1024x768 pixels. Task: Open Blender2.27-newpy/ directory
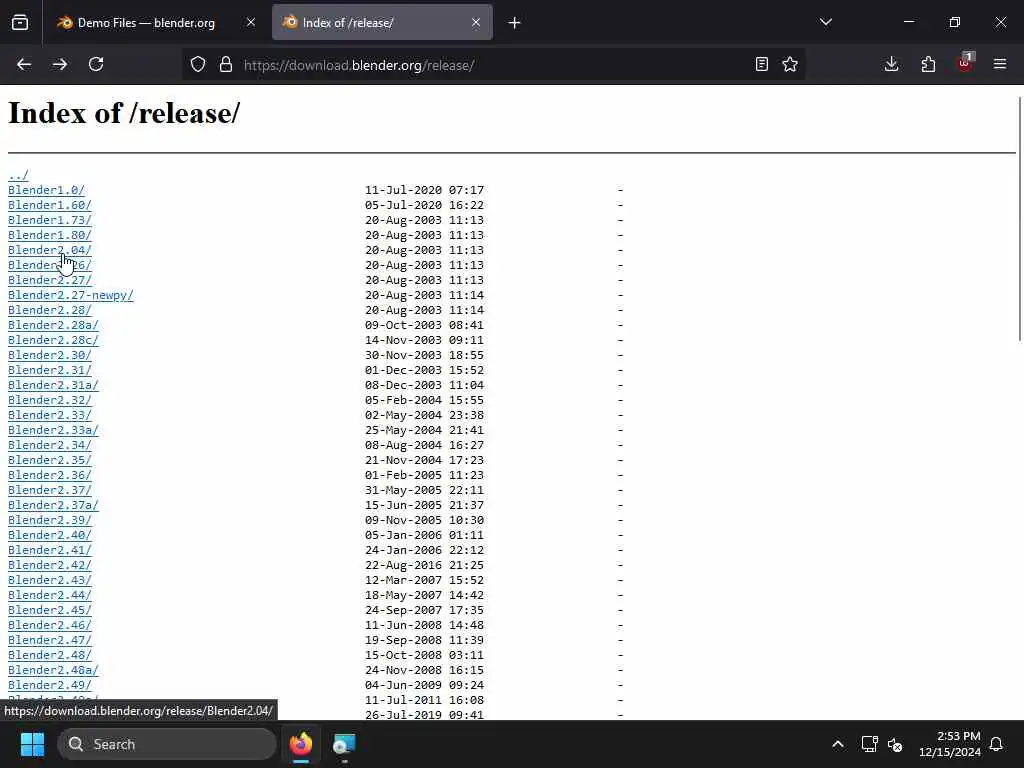pyautogui.click(x=71, y=295)
